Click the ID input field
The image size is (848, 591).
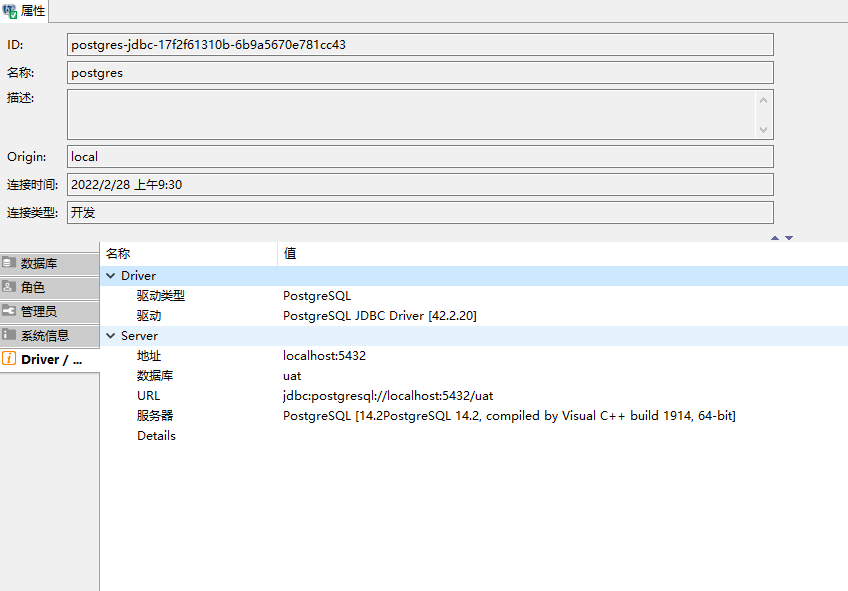click(420, 44)
